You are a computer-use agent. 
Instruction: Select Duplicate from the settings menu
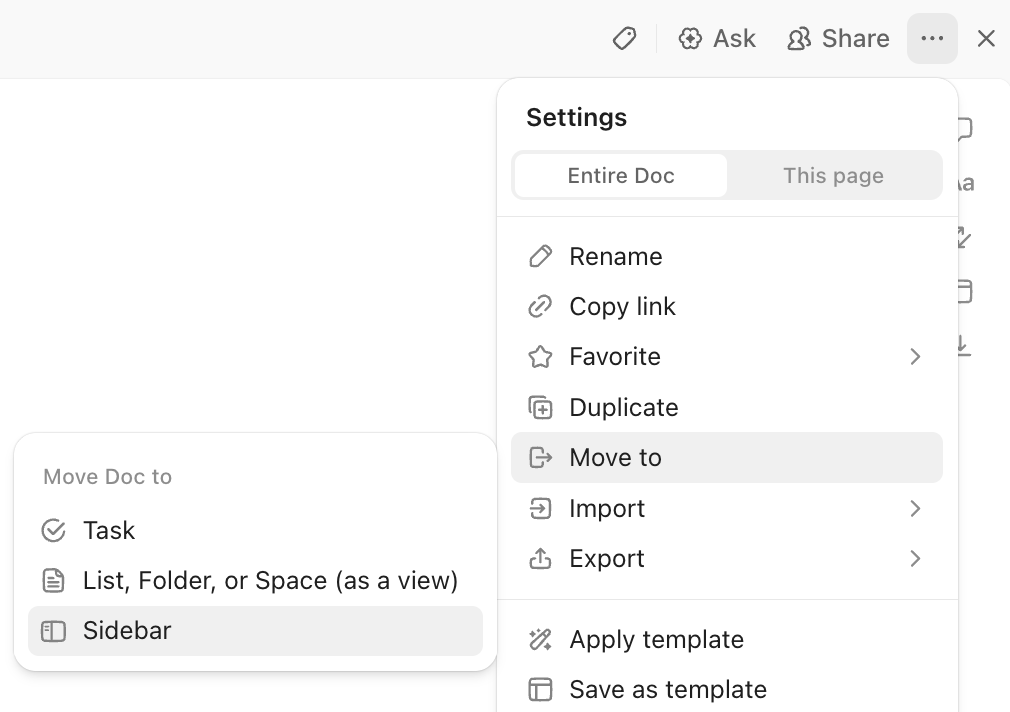(x=623, y=407)
